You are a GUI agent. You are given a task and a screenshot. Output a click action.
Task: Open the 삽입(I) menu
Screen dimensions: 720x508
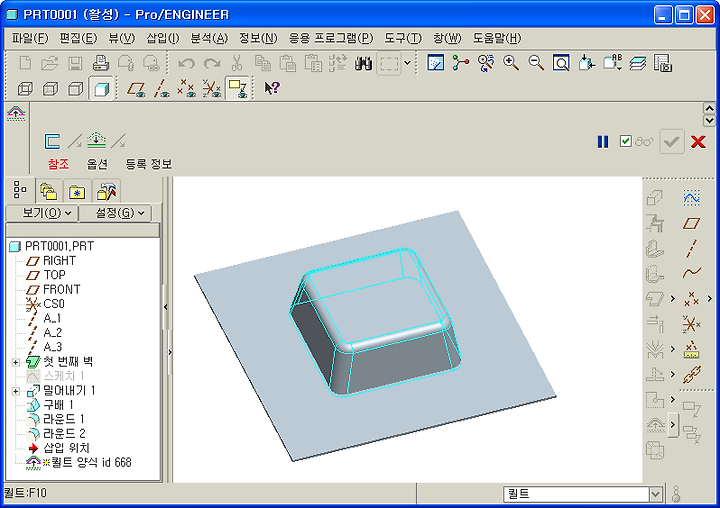163,38
